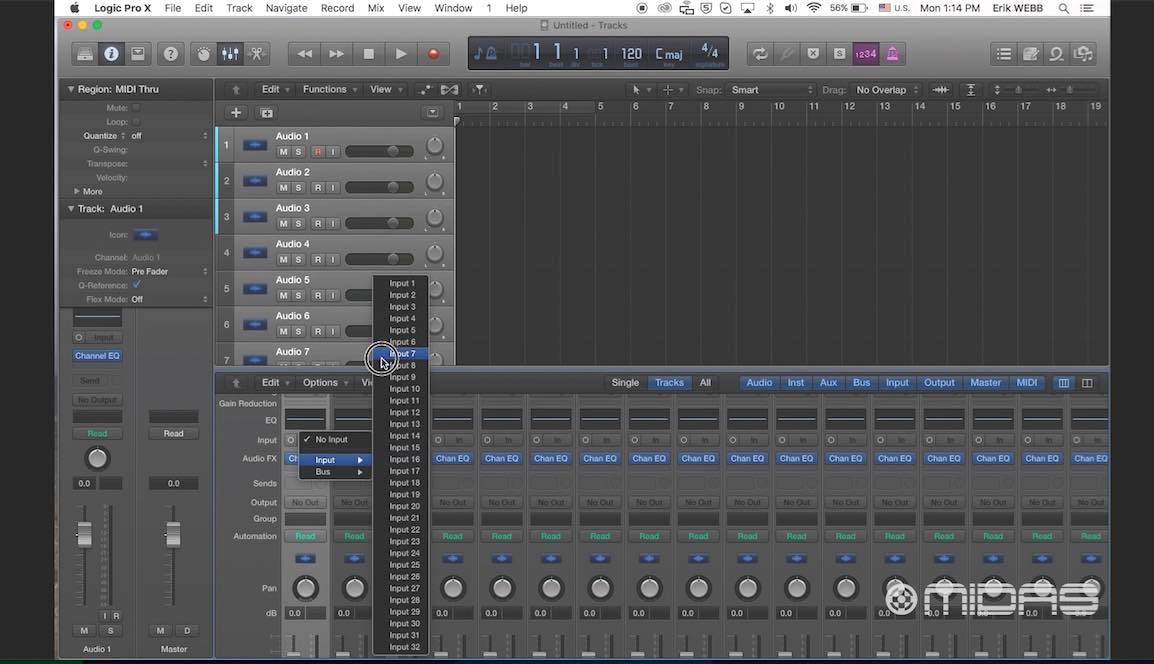Toggle the purple 1234 count-in button
Screen dimensions: 1154x664
coord(866,54)
